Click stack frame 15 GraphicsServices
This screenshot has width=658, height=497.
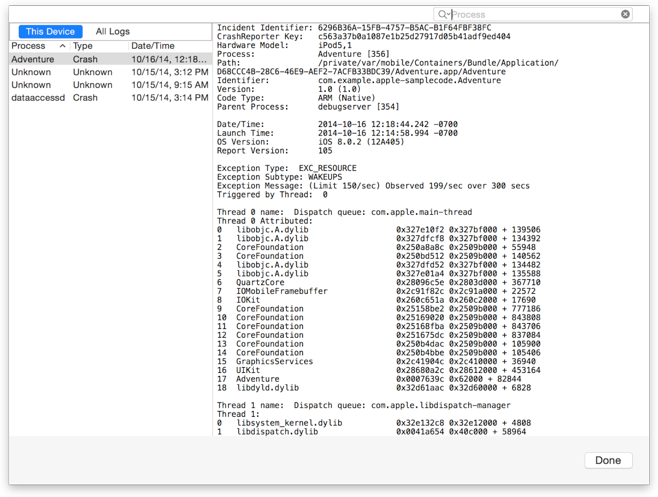click(376, 361)
